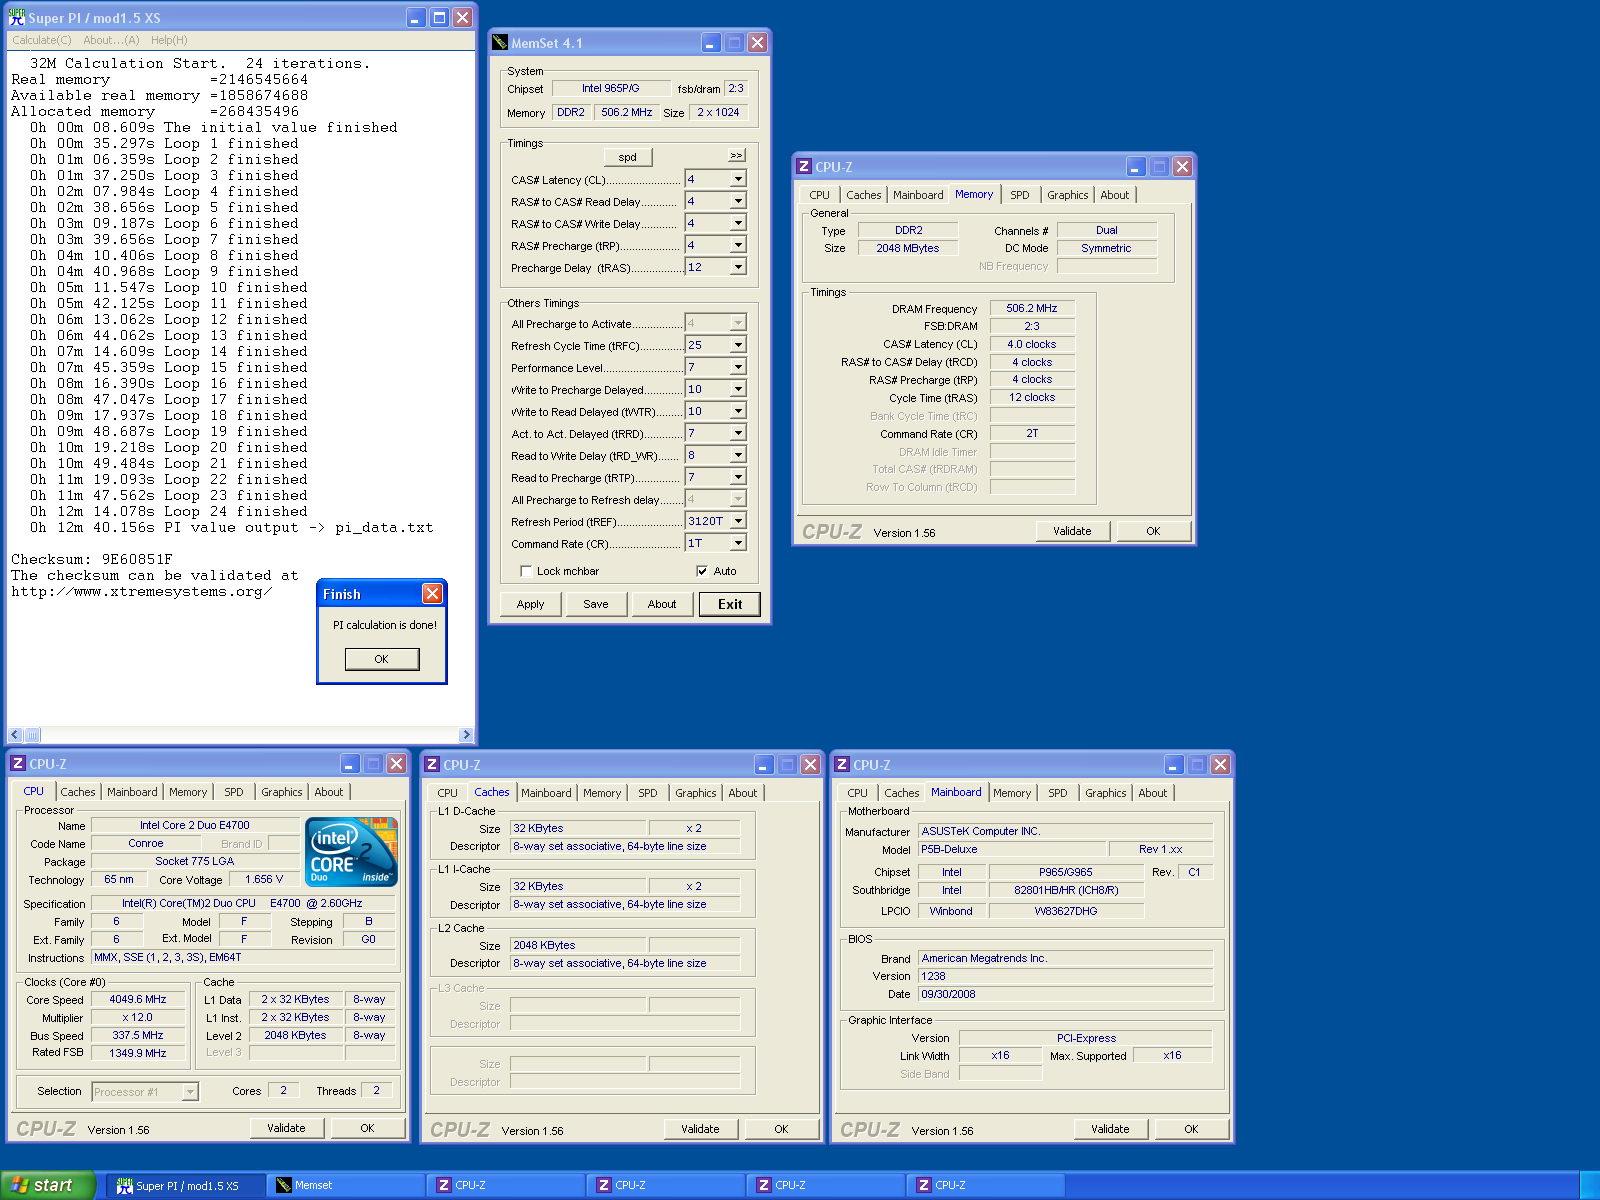Click Validate in CPU-Z Memory window
The image size is (1600, 1200).
point(1072,531)
